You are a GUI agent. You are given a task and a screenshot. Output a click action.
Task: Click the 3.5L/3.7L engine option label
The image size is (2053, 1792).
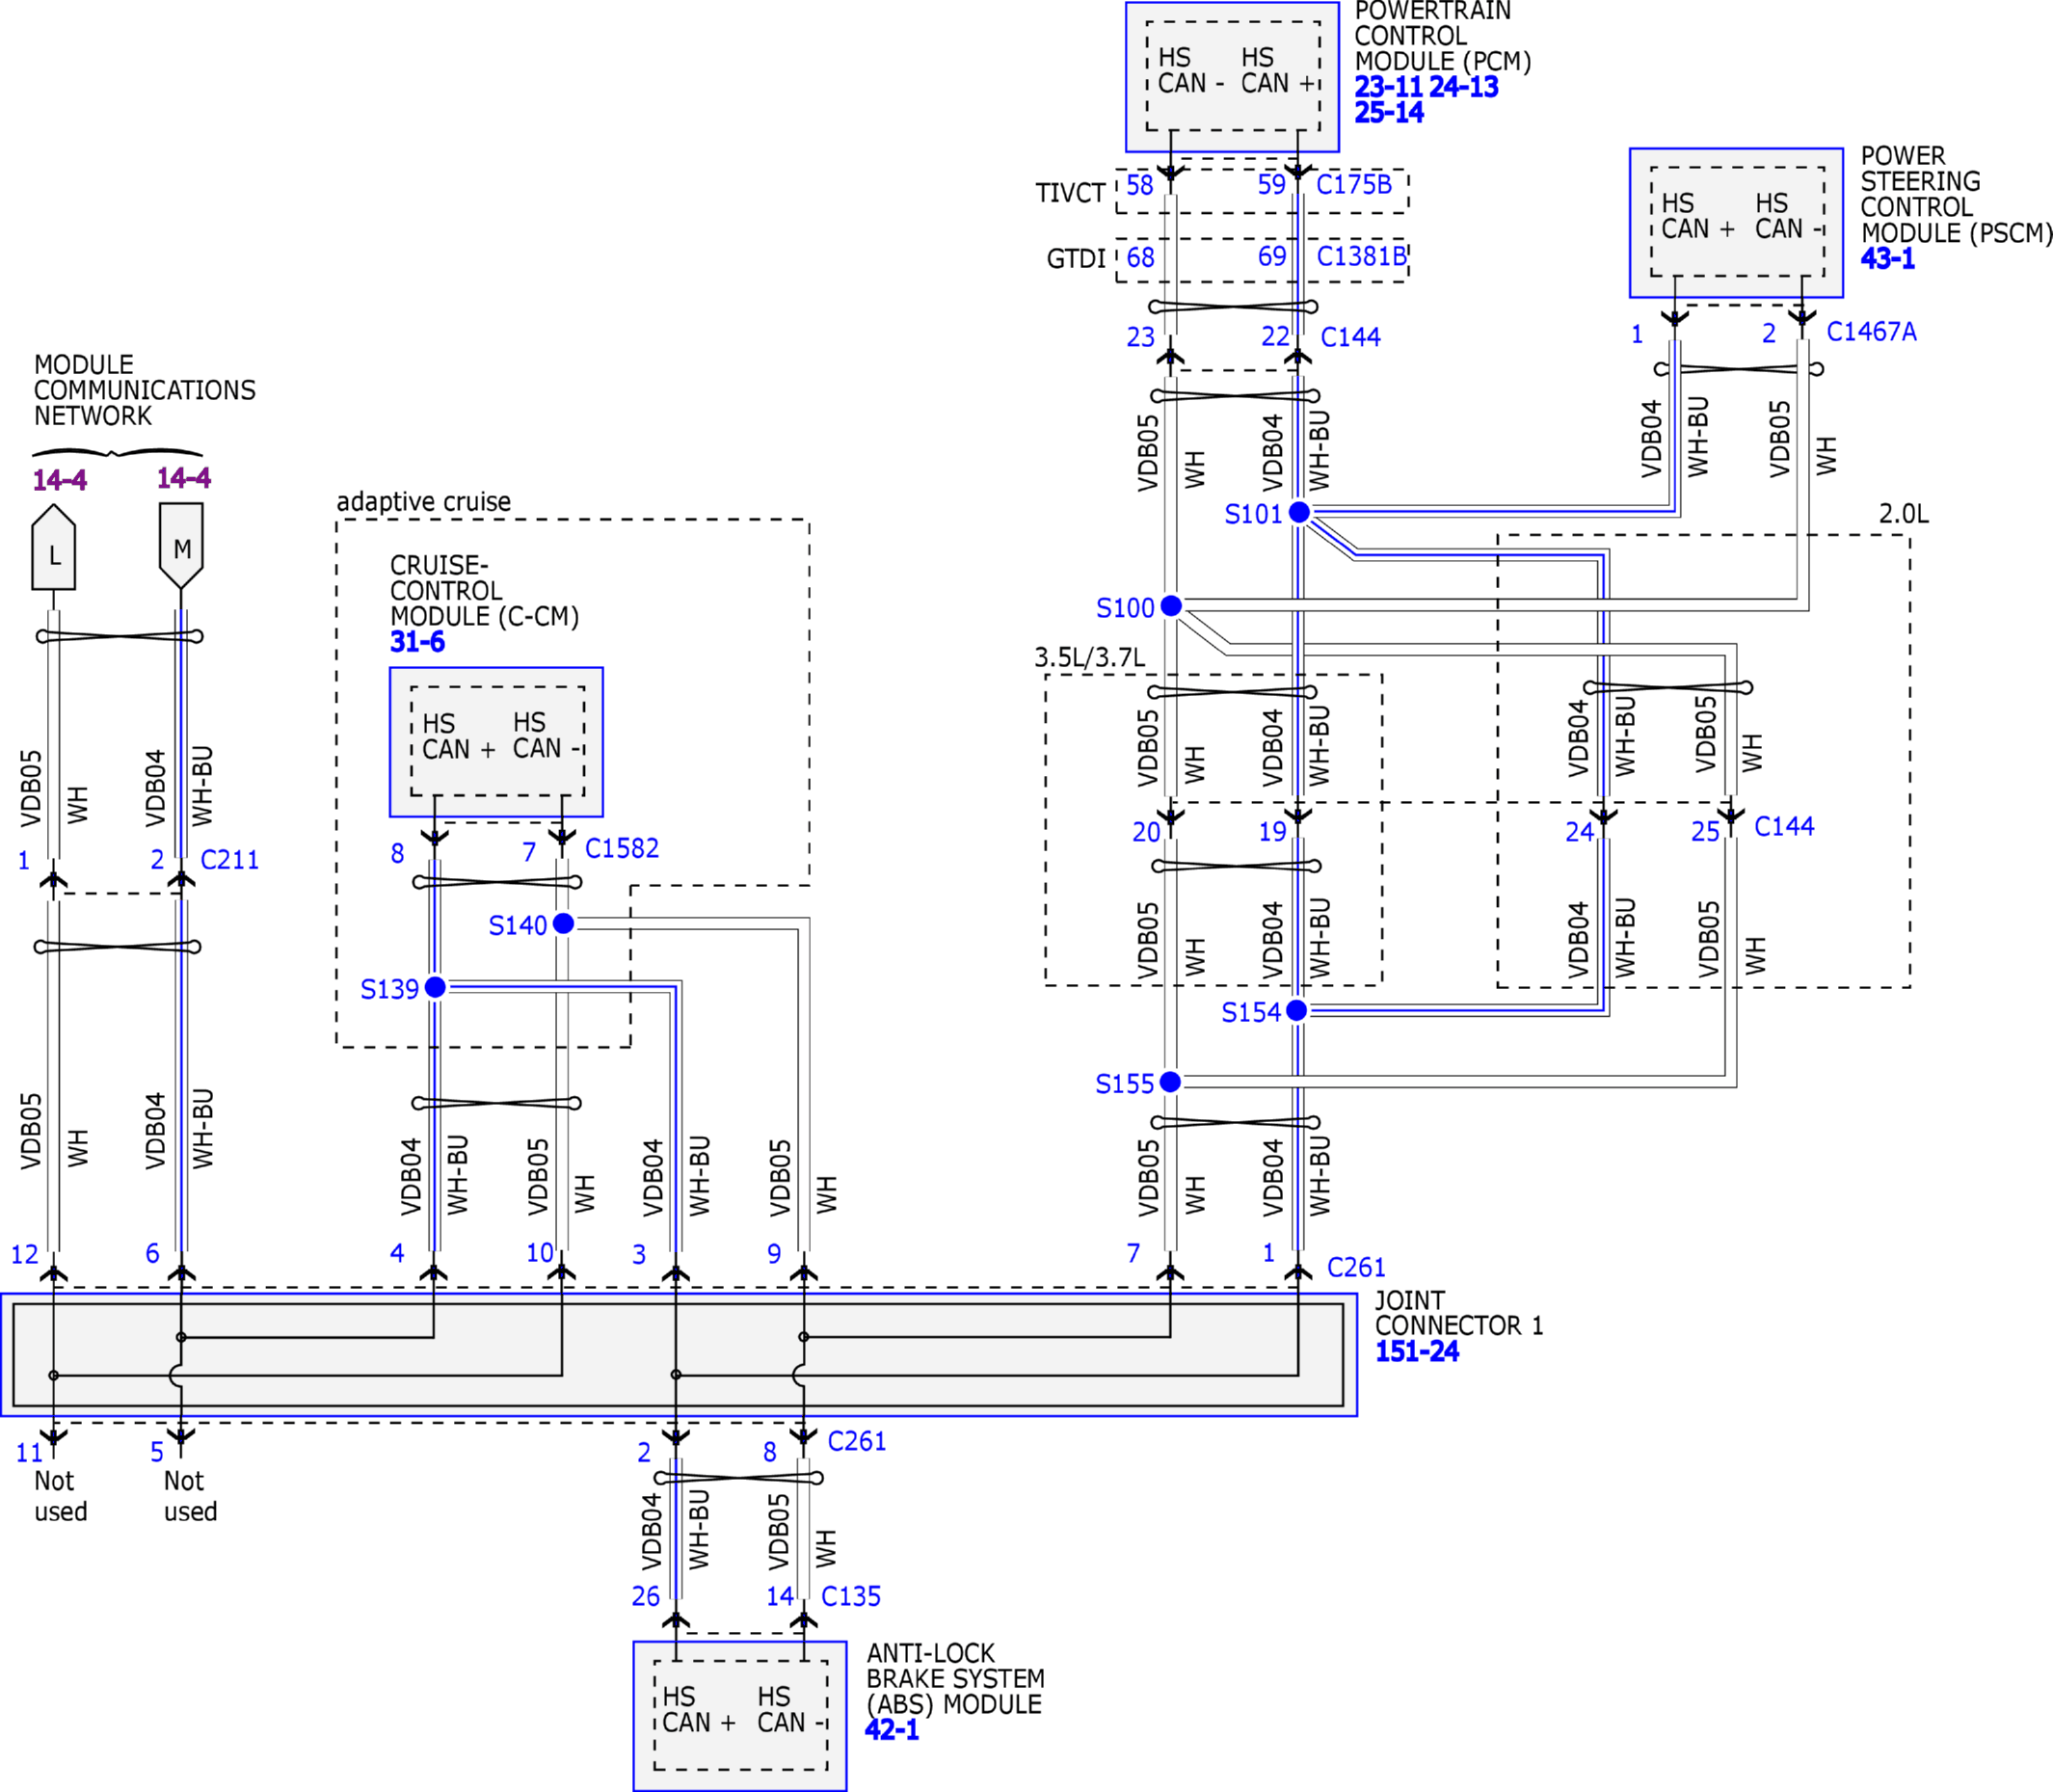pyautogui.click(x=1089, y=657)
